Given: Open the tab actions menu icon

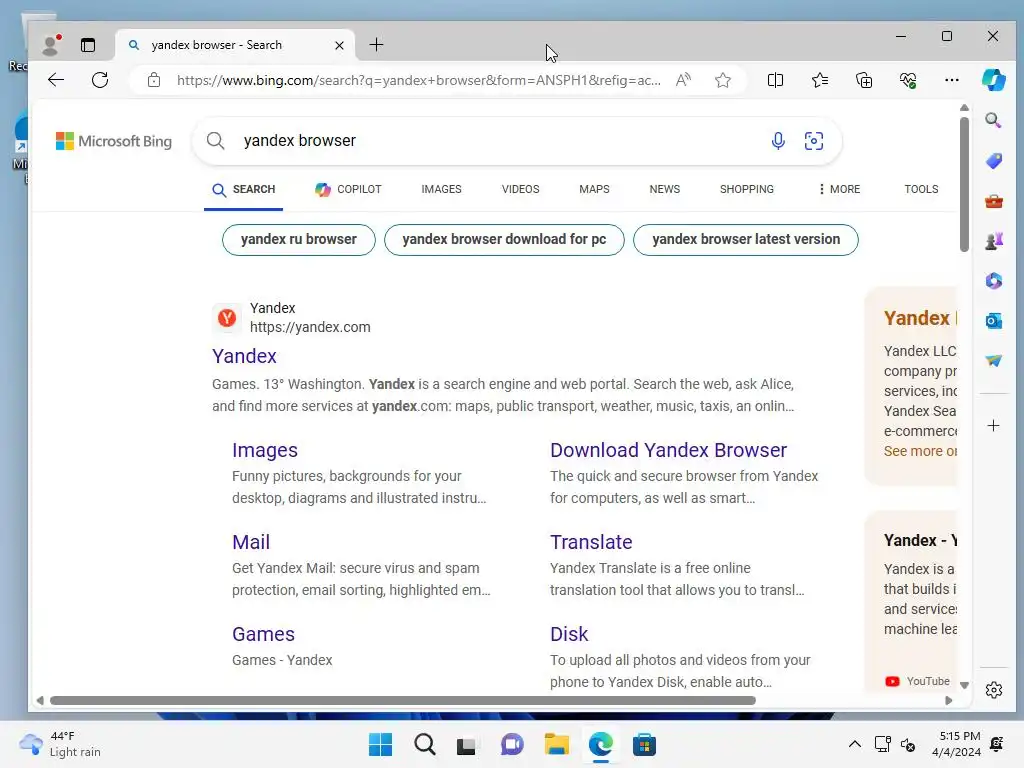Looking at the screenshot, I should tap(88, 44).
